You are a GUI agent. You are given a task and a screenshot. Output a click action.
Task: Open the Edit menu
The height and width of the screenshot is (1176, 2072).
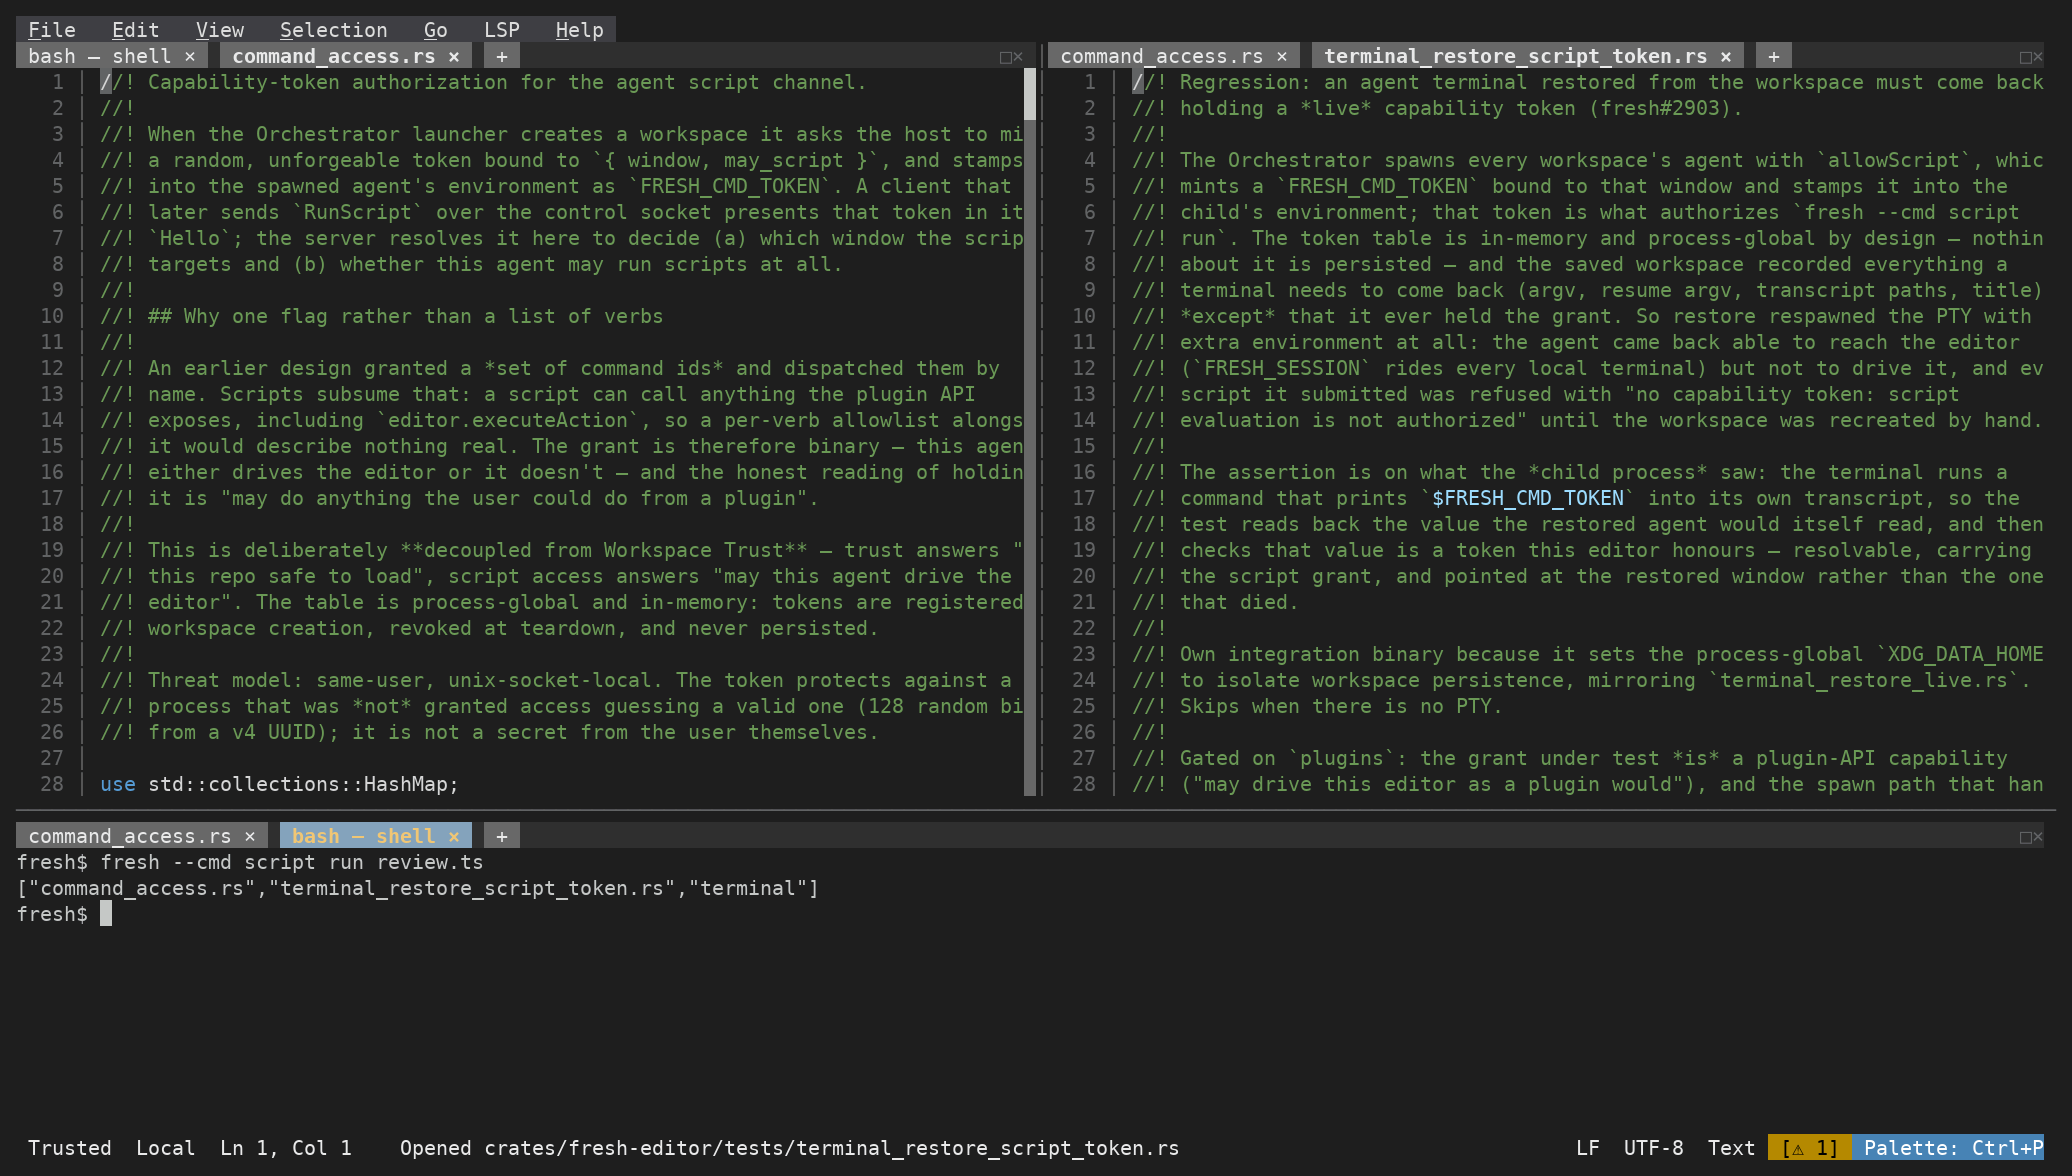(135, 30)
